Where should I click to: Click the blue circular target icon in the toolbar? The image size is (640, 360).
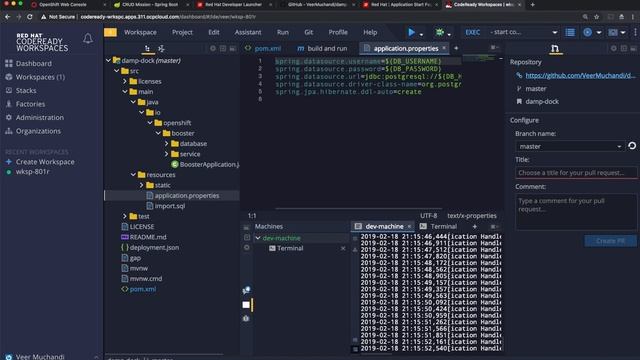[x=587, y=32]
